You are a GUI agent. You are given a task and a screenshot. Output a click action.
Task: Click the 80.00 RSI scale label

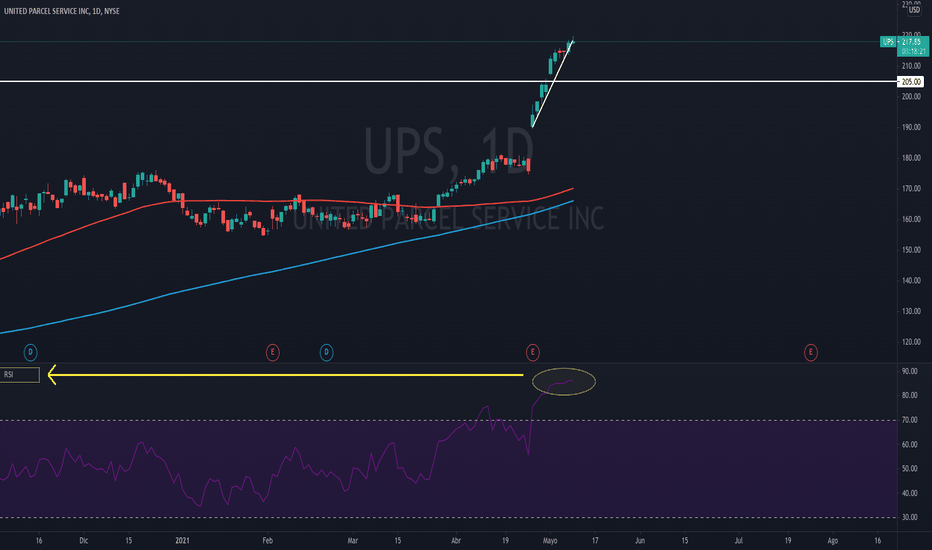[910, 395]
